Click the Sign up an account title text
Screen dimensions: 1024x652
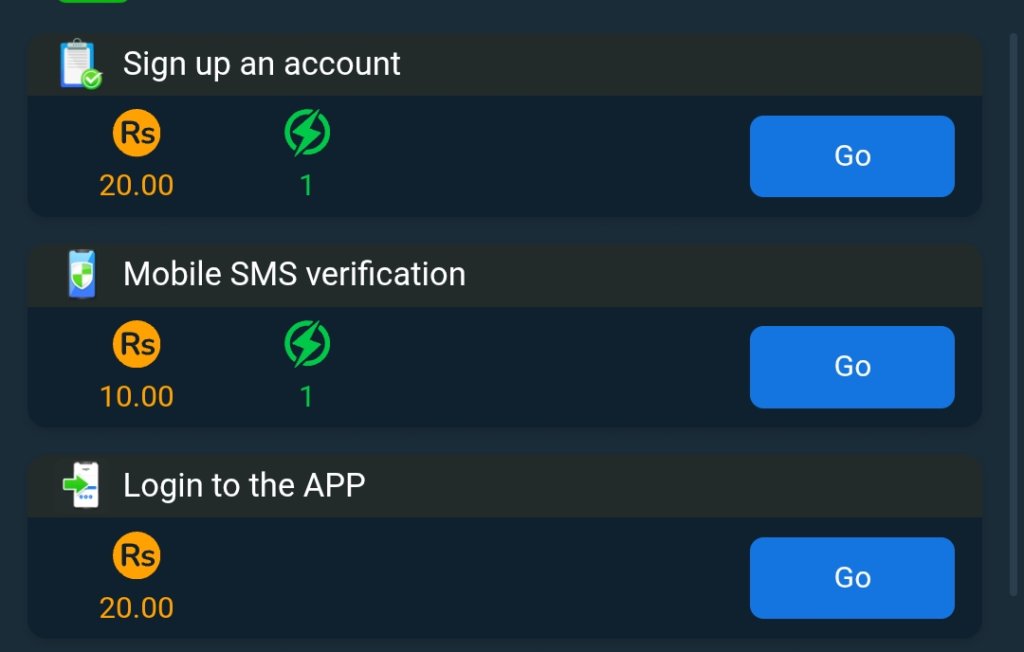(x=261, y=63)
